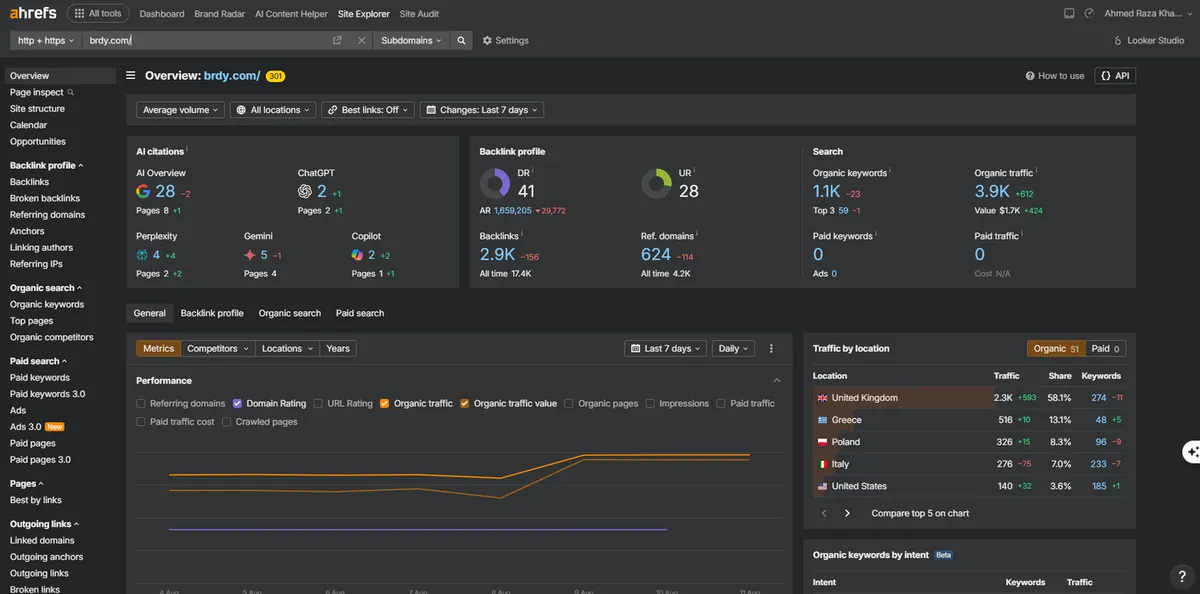Select Paid traffic toggle in location panel
The image size is (1200, 594).
pos(1105,349)
